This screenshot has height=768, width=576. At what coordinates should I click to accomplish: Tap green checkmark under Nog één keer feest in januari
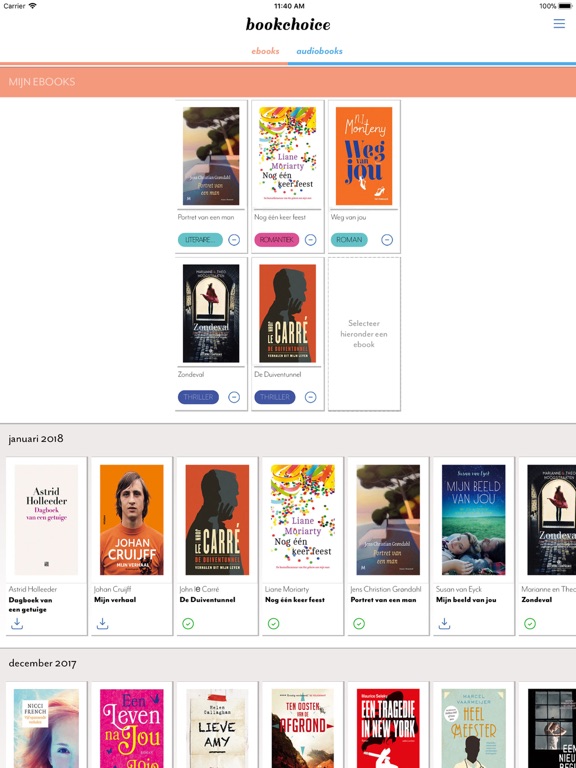[x=273, y=624]
